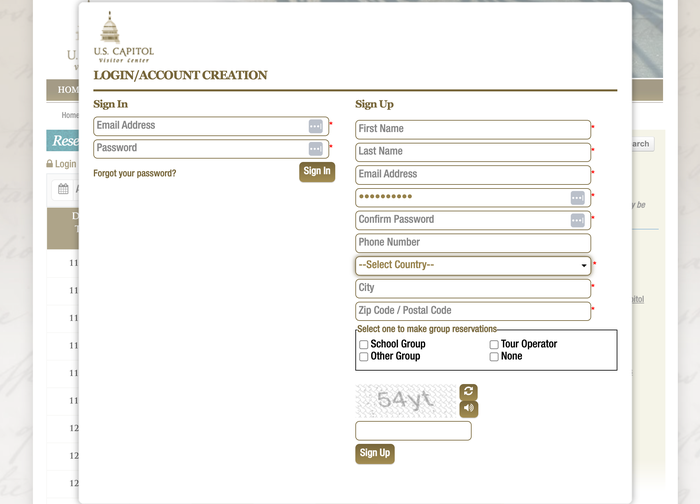This screenshot has height=504, width=700.
Task: Click the password manager icon in filled Sign Up password field
Action: coord(577,198)
